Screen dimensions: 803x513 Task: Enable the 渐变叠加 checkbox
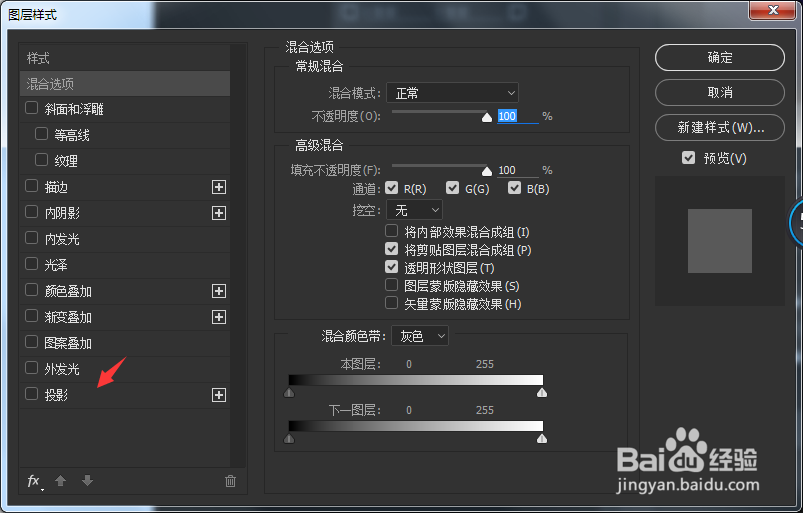click(x=32, y=315)
